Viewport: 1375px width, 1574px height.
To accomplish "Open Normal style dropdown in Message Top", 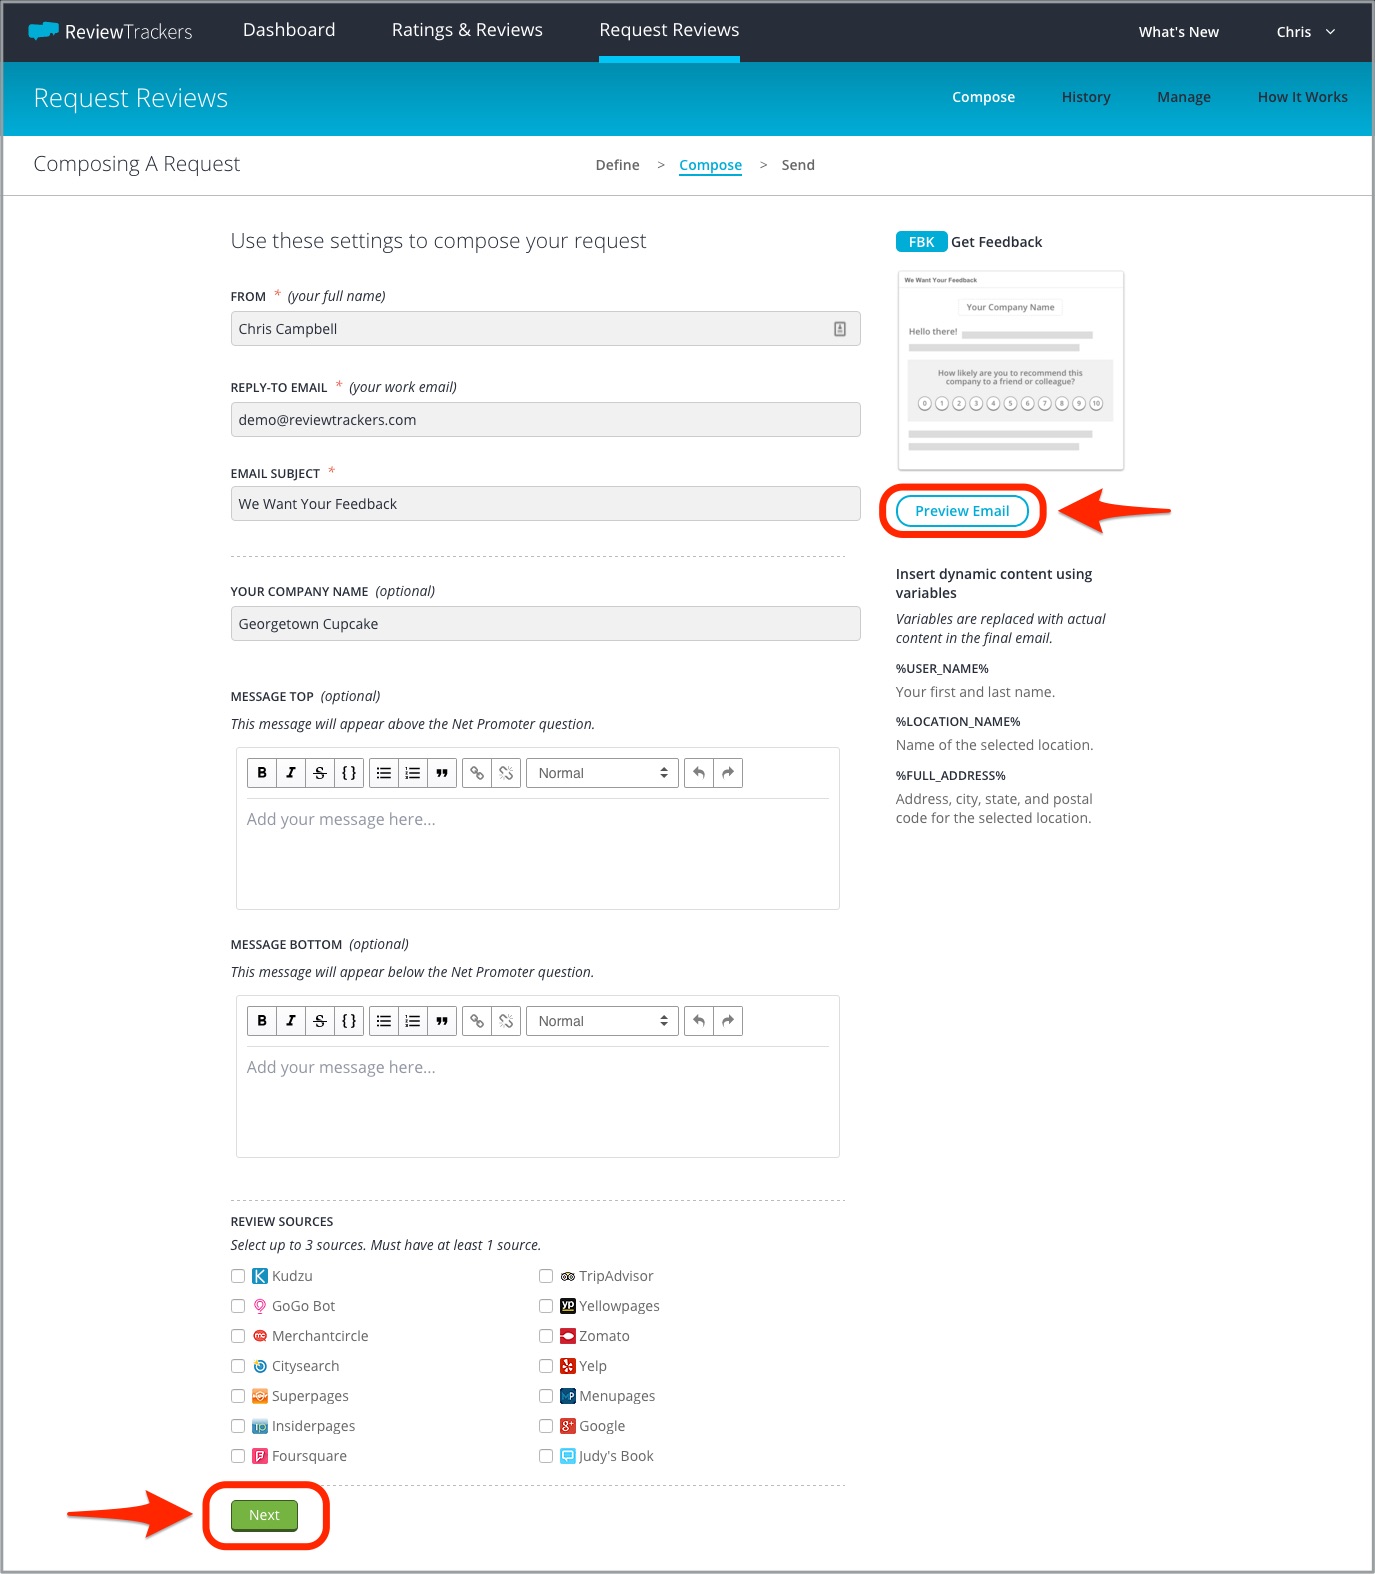I will (602, 773).
